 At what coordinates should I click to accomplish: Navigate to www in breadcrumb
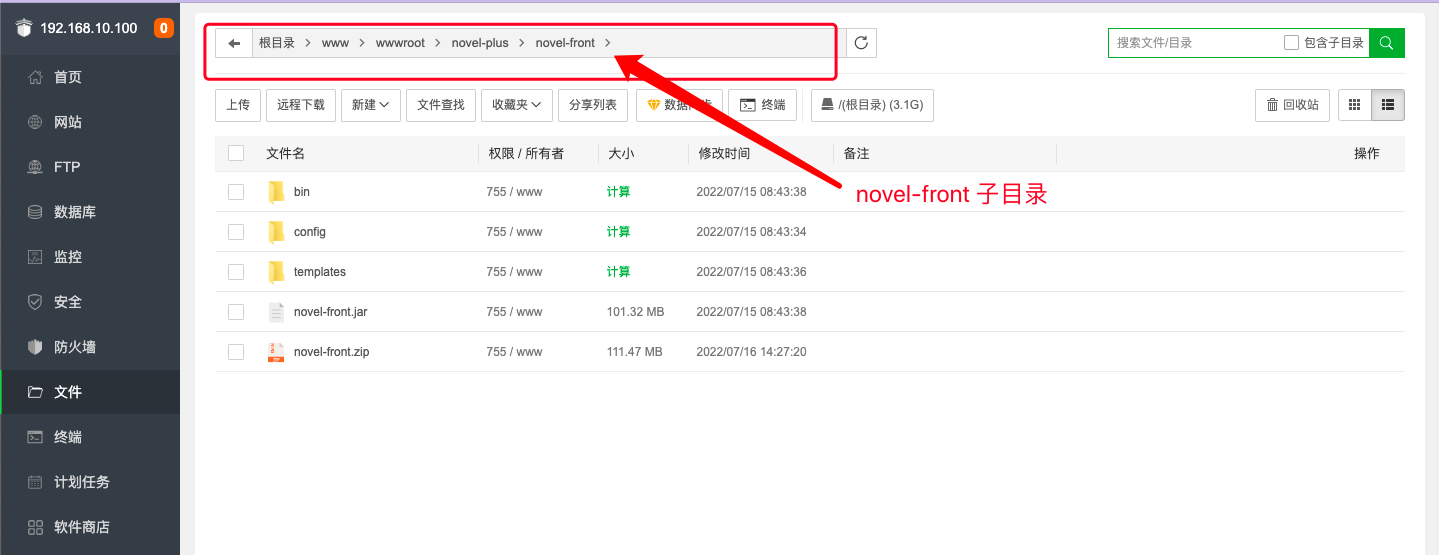click(x=335, y=43)
